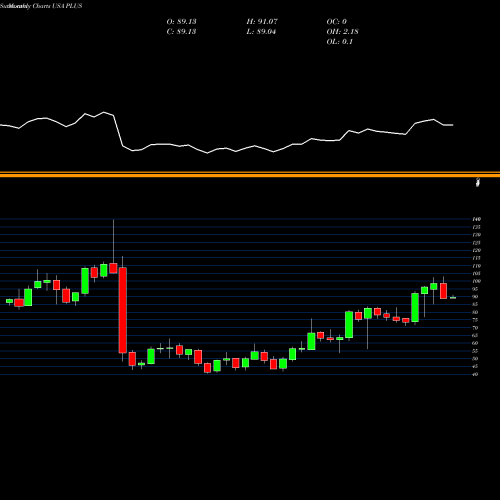Viewport: 500px width, 500px height.
Task: Click the "OL: 0.1" reading
Action: [x=340, y=42]
